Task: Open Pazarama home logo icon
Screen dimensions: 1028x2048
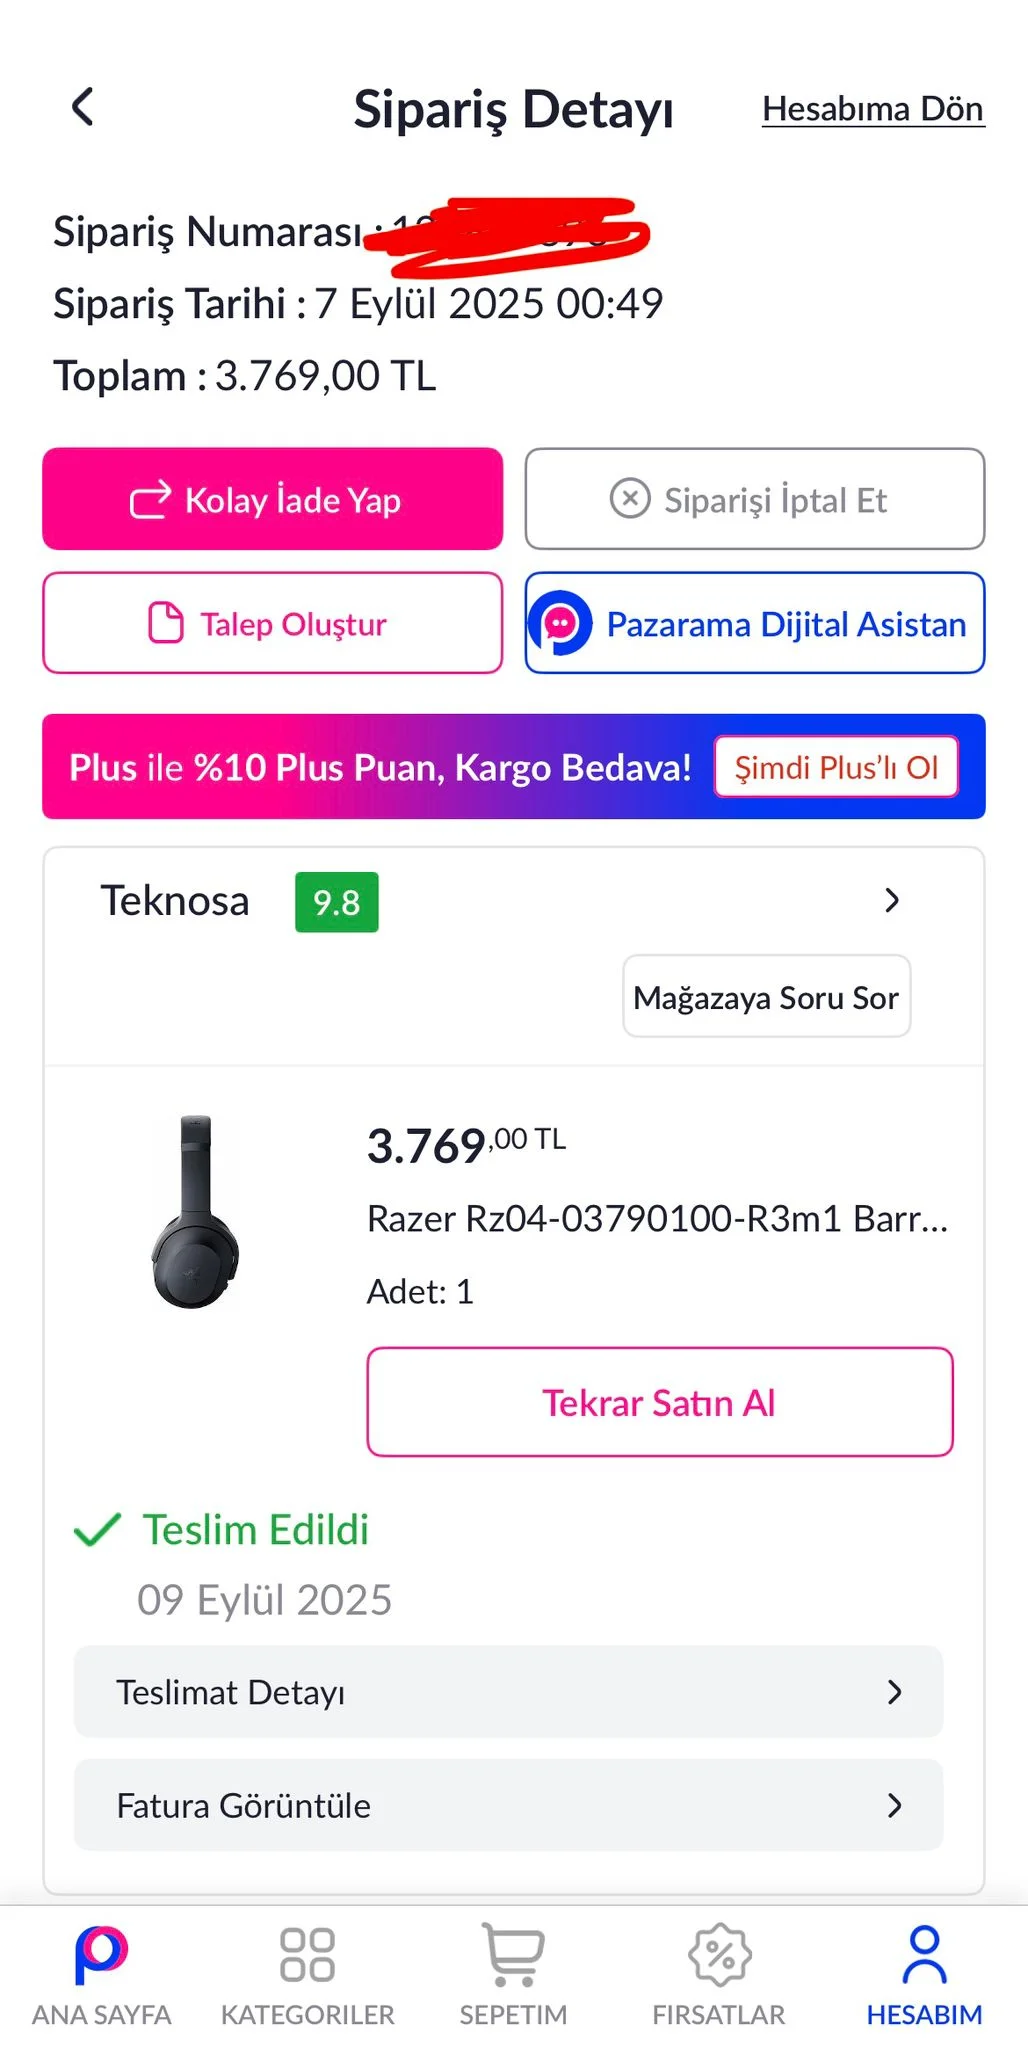Action: pyautogui.click(x=101, y=1955)
